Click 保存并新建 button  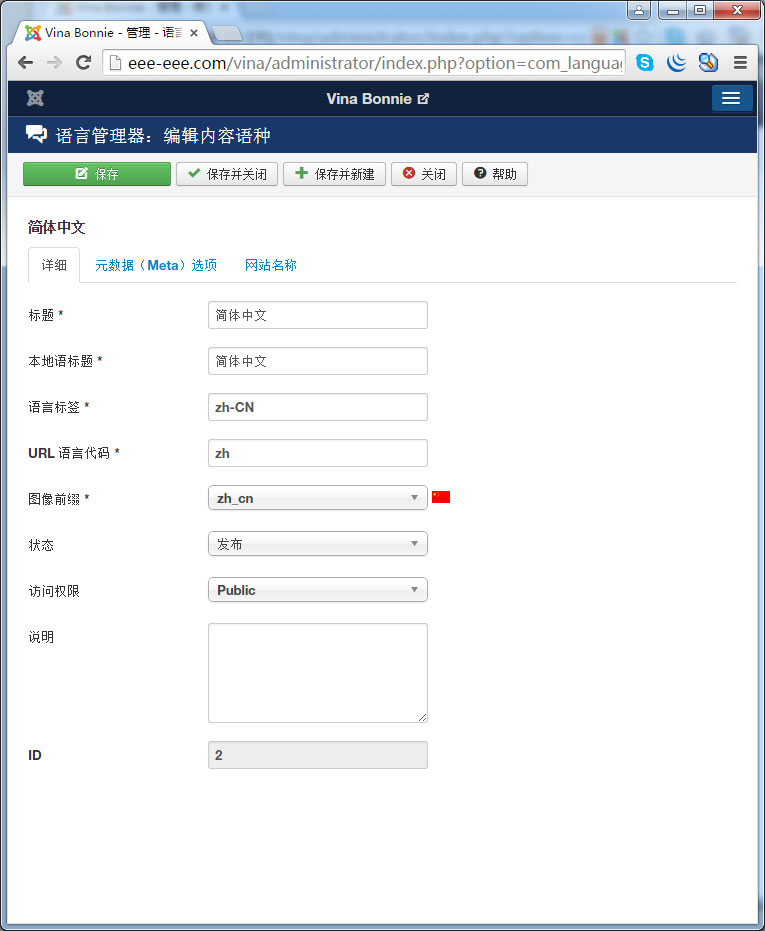tap(334, 174)
